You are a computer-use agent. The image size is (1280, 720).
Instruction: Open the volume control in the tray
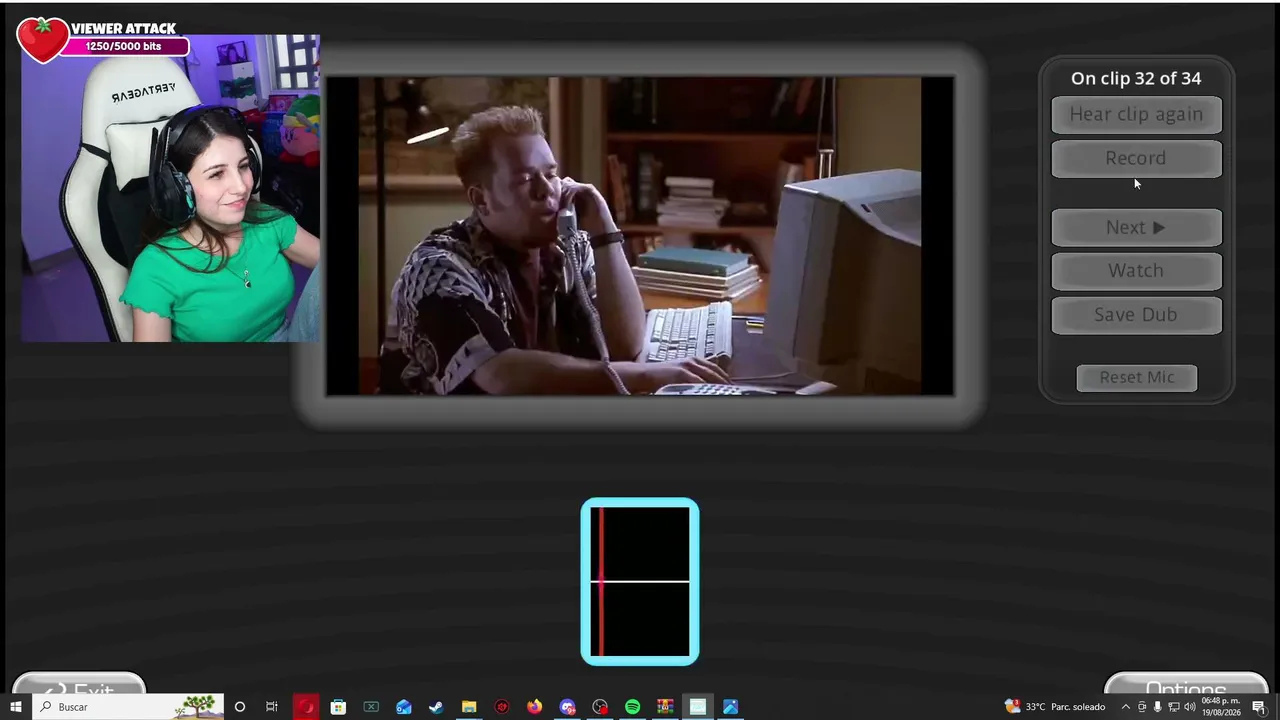point(1189,707)
